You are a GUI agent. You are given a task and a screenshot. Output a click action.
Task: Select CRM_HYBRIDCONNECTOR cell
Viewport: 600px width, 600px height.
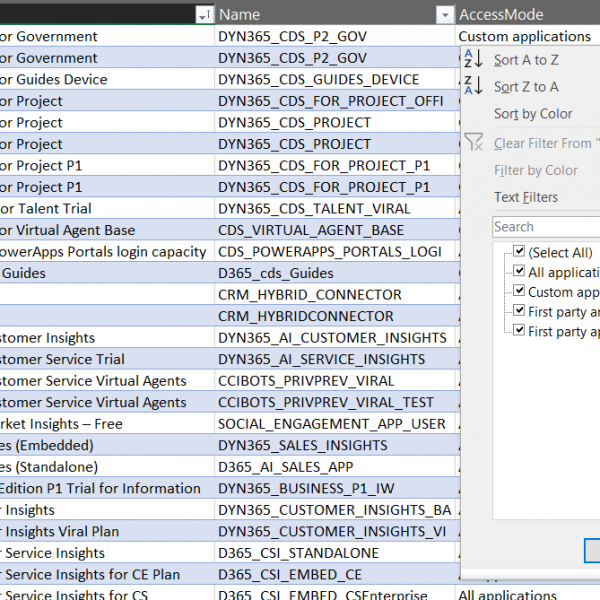pos(335,316)
